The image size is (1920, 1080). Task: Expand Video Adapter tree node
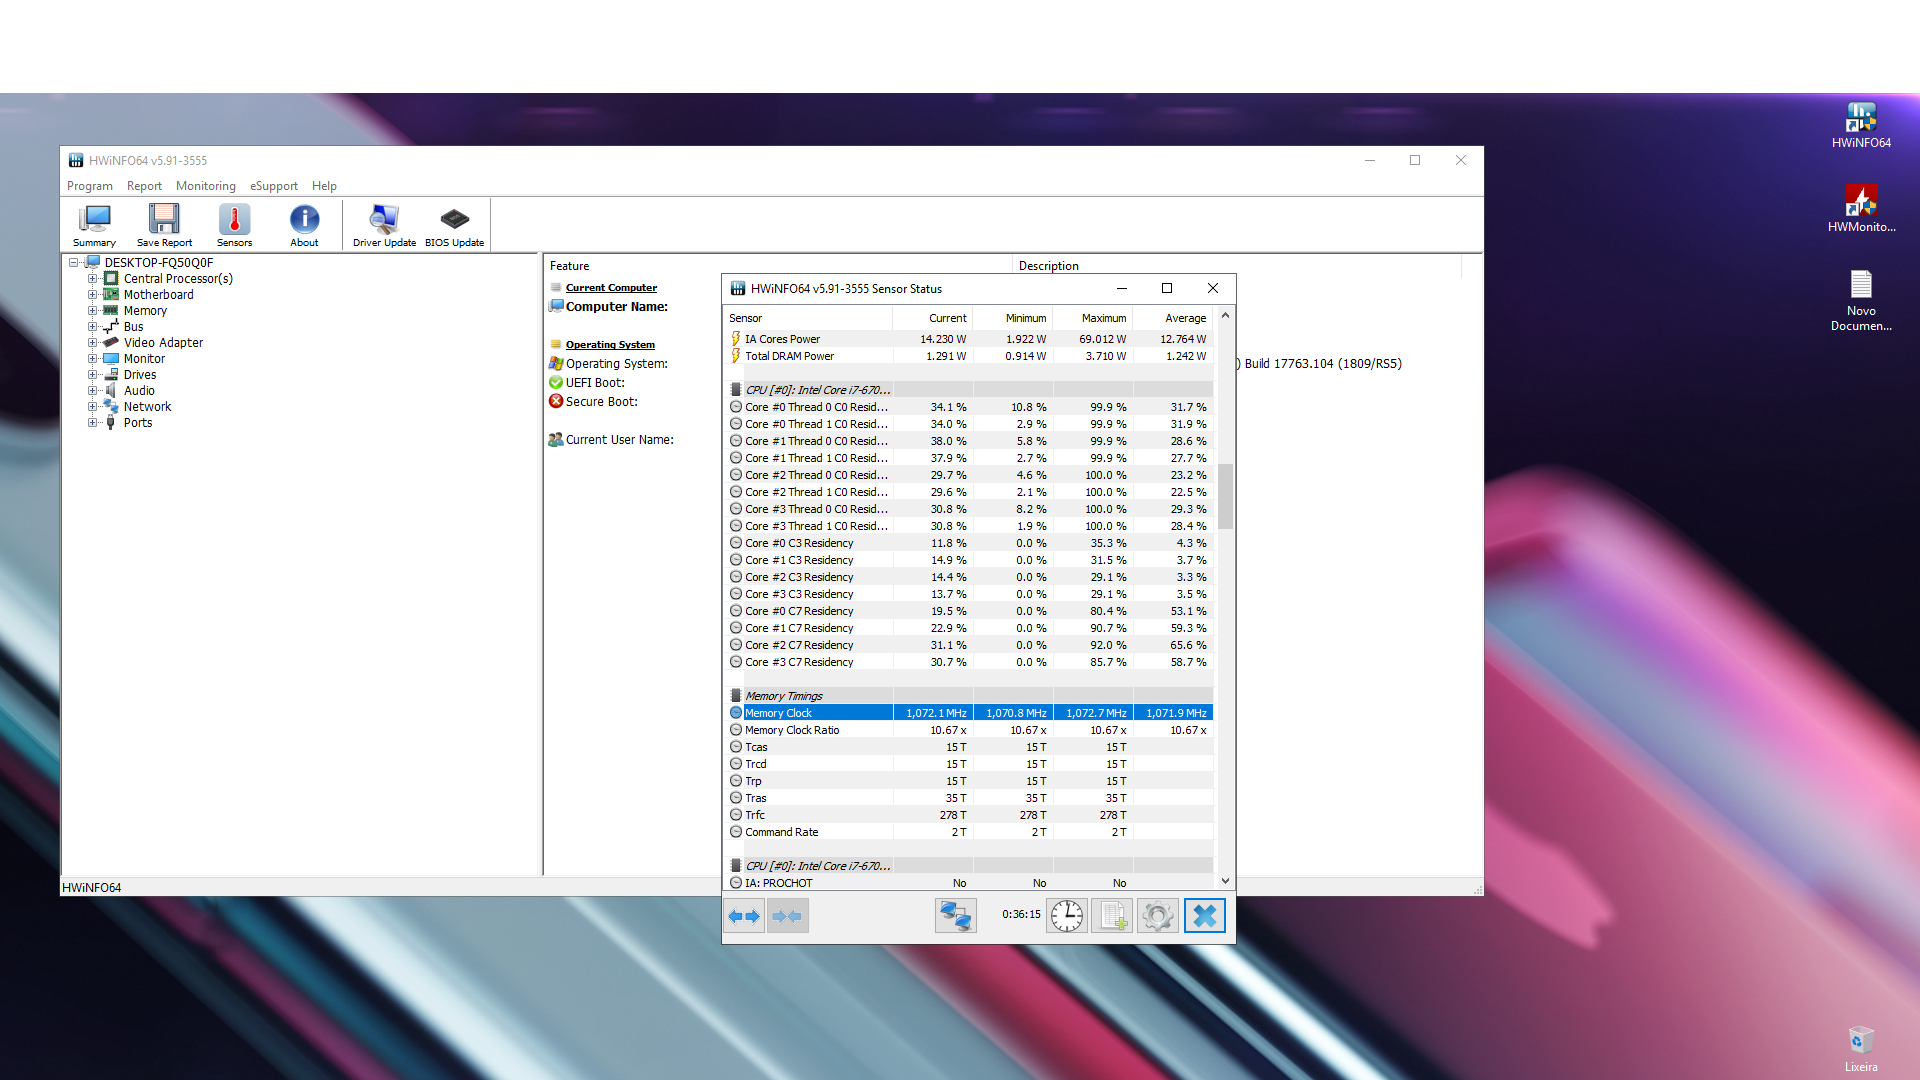(92, 343)
